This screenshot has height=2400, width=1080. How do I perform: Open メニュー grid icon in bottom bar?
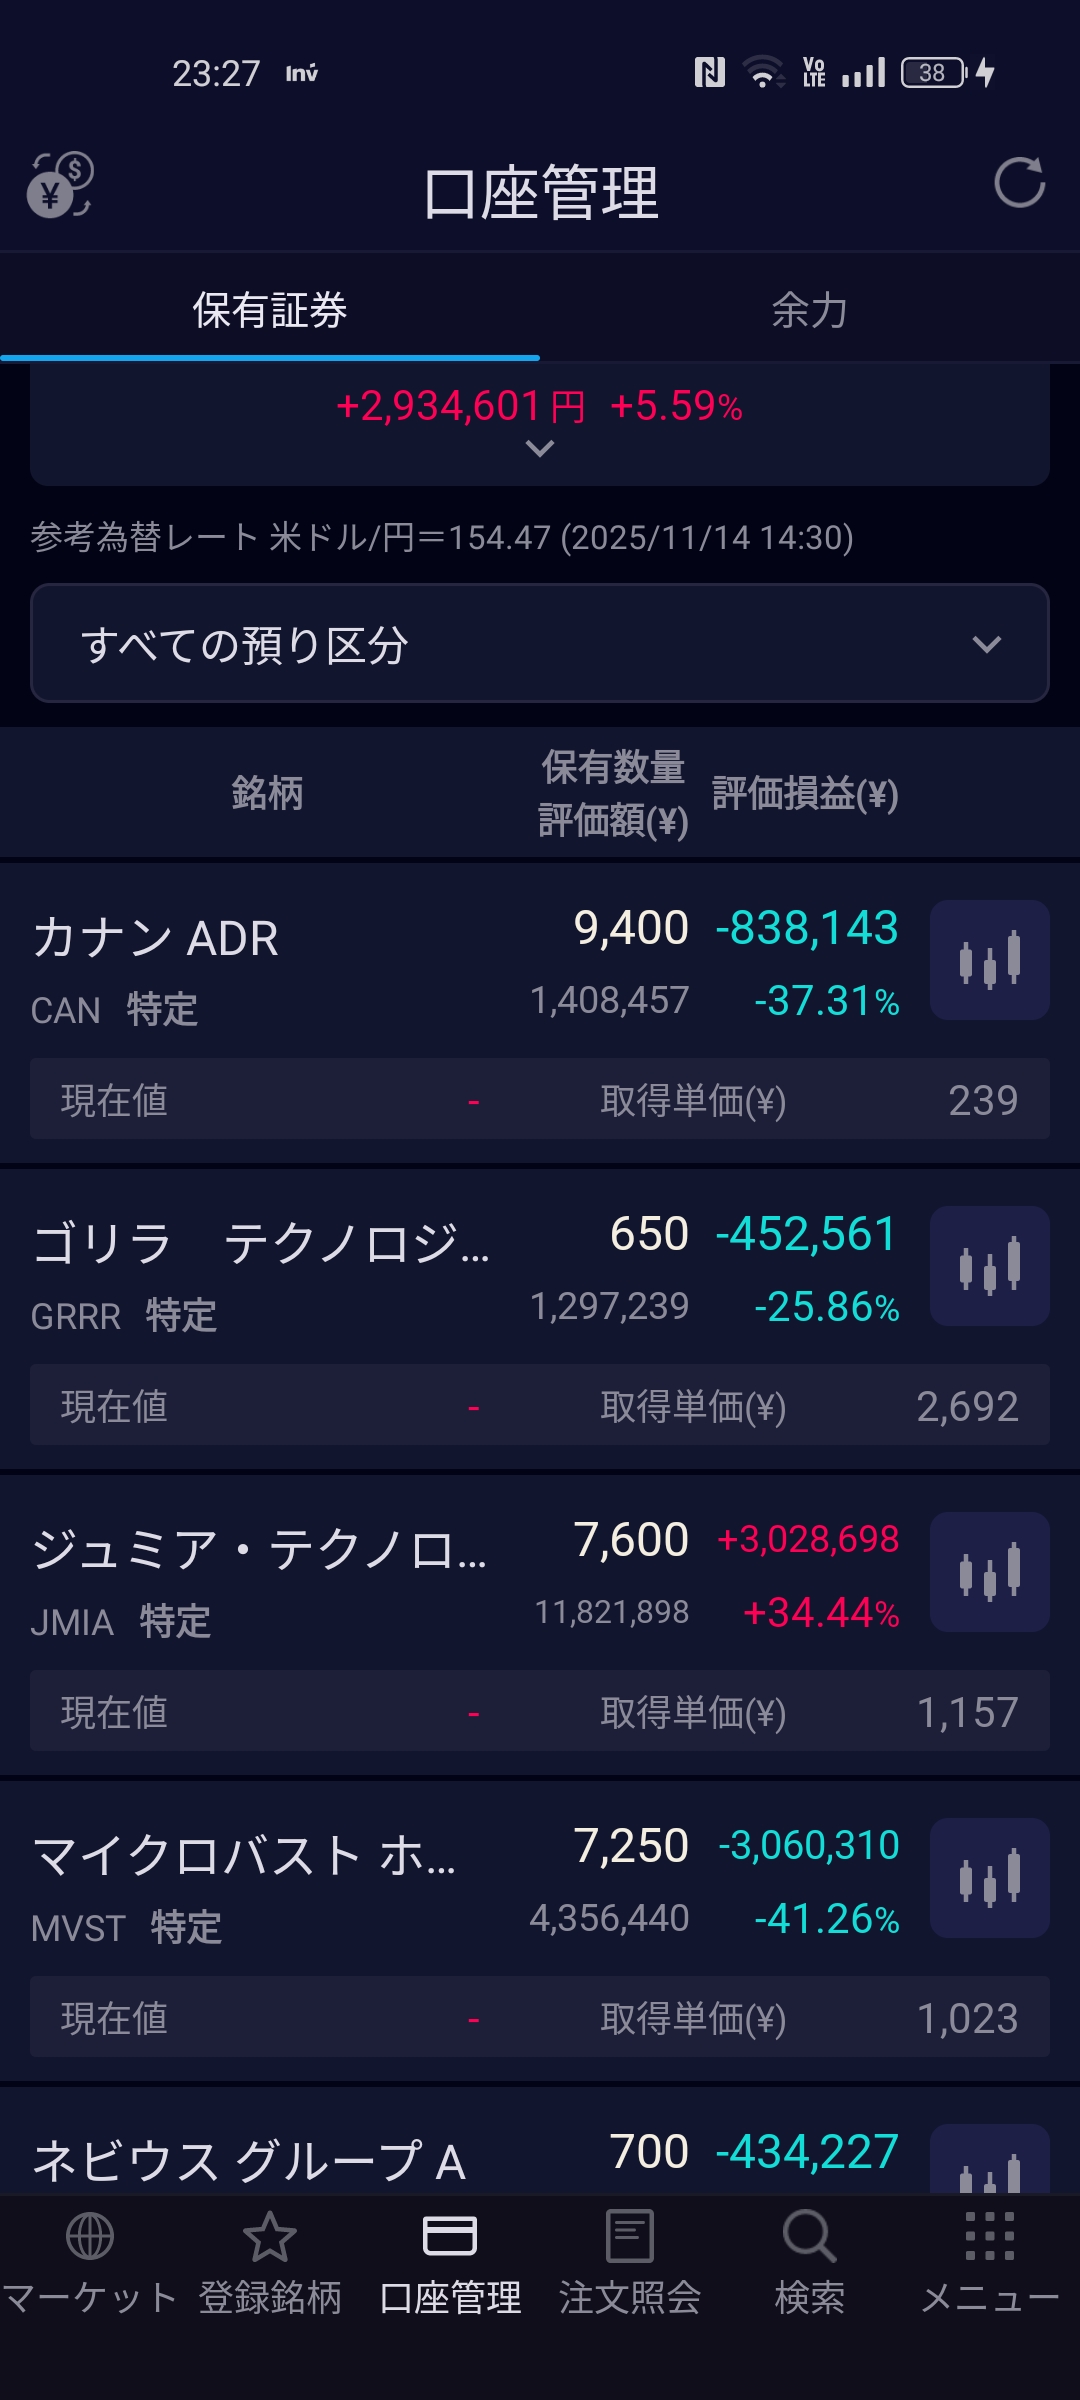(x=989, y=2236)
